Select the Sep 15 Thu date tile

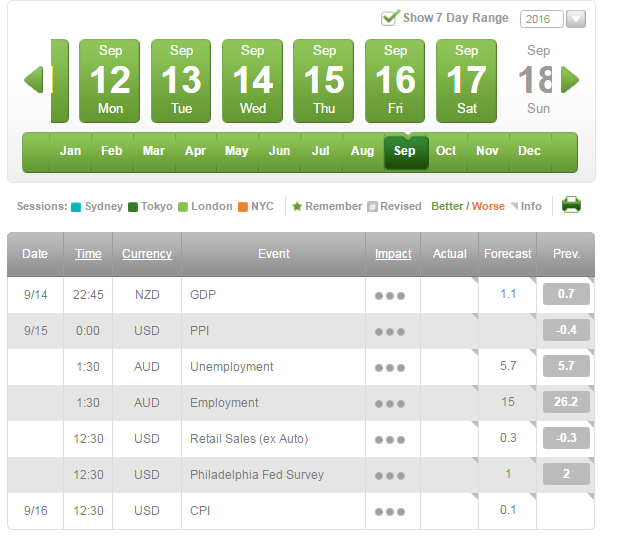(x=324, y=81)
